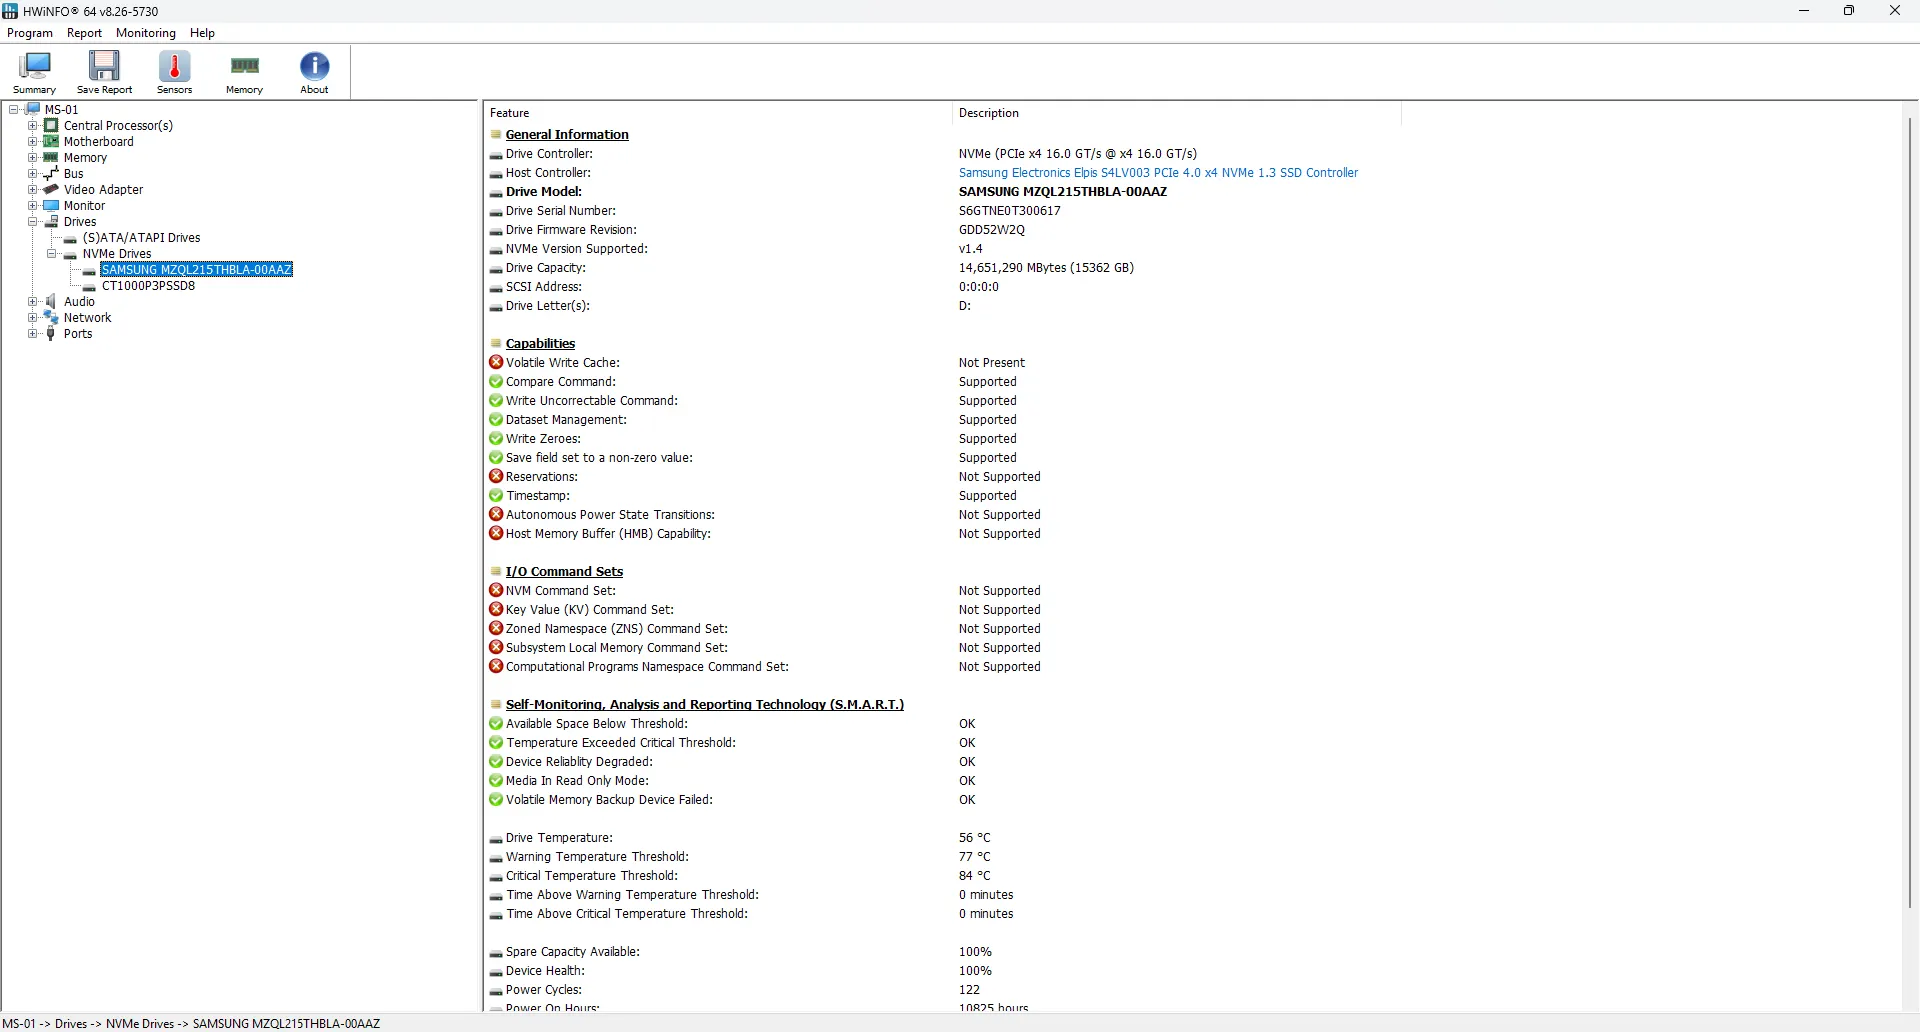The image size is (1920, 1032).
Task: Click the Power Cycles row label
Action: click(x=544, y=989)
